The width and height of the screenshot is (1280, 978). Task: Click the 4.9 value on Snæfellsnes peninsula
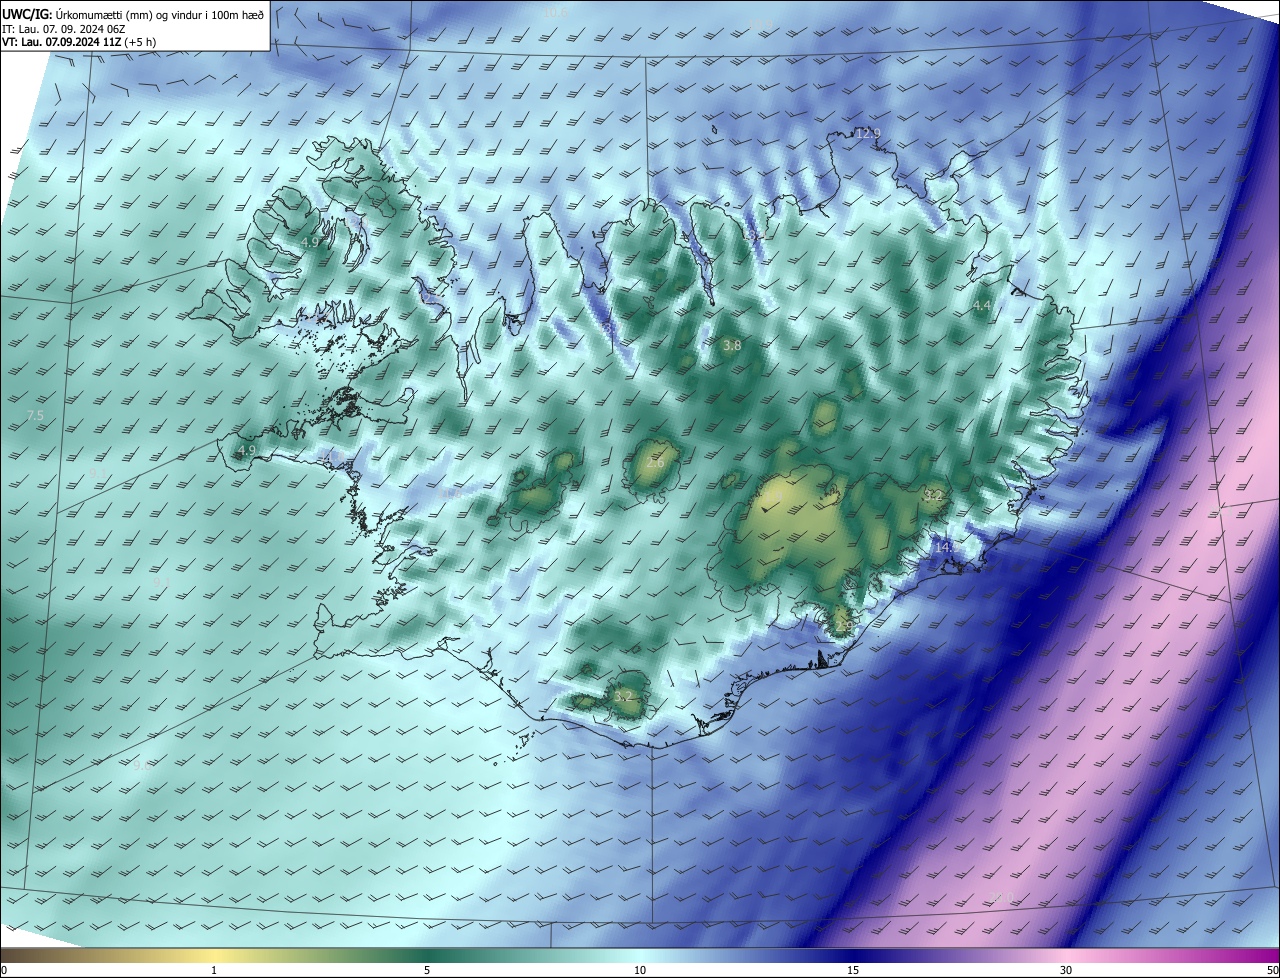coord(246,451)
